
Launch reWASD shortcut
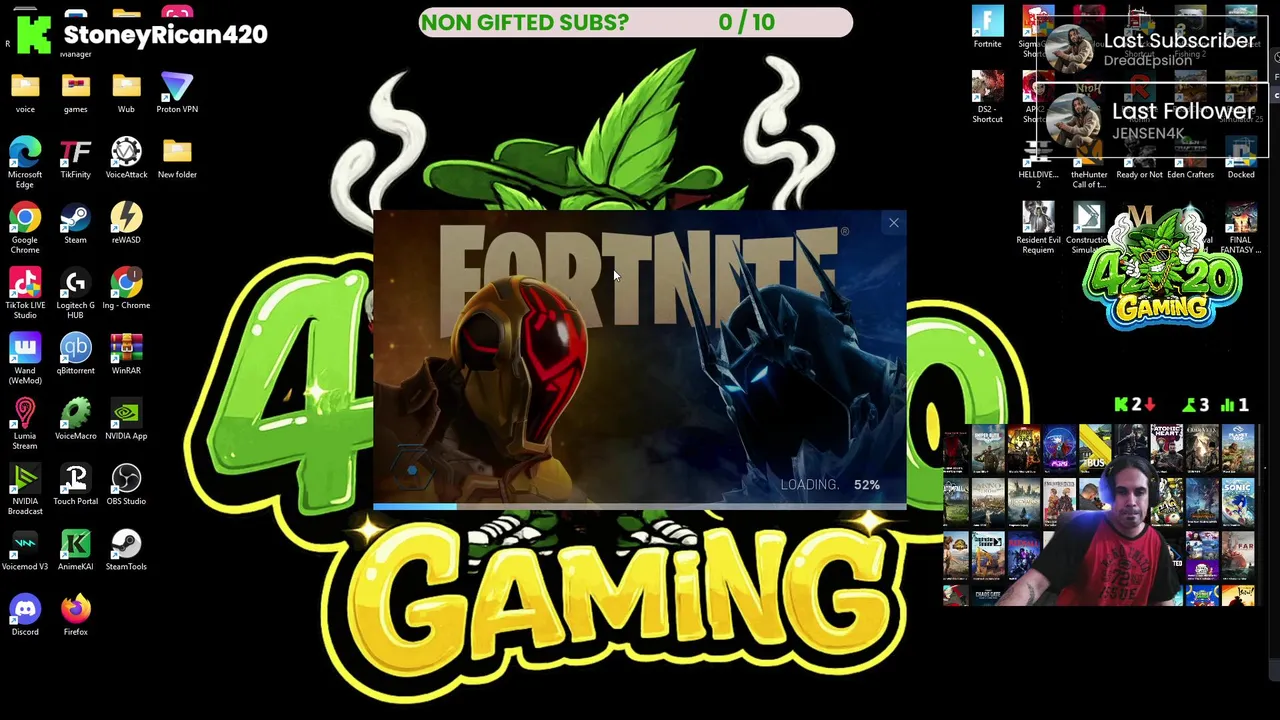[126, 224]
